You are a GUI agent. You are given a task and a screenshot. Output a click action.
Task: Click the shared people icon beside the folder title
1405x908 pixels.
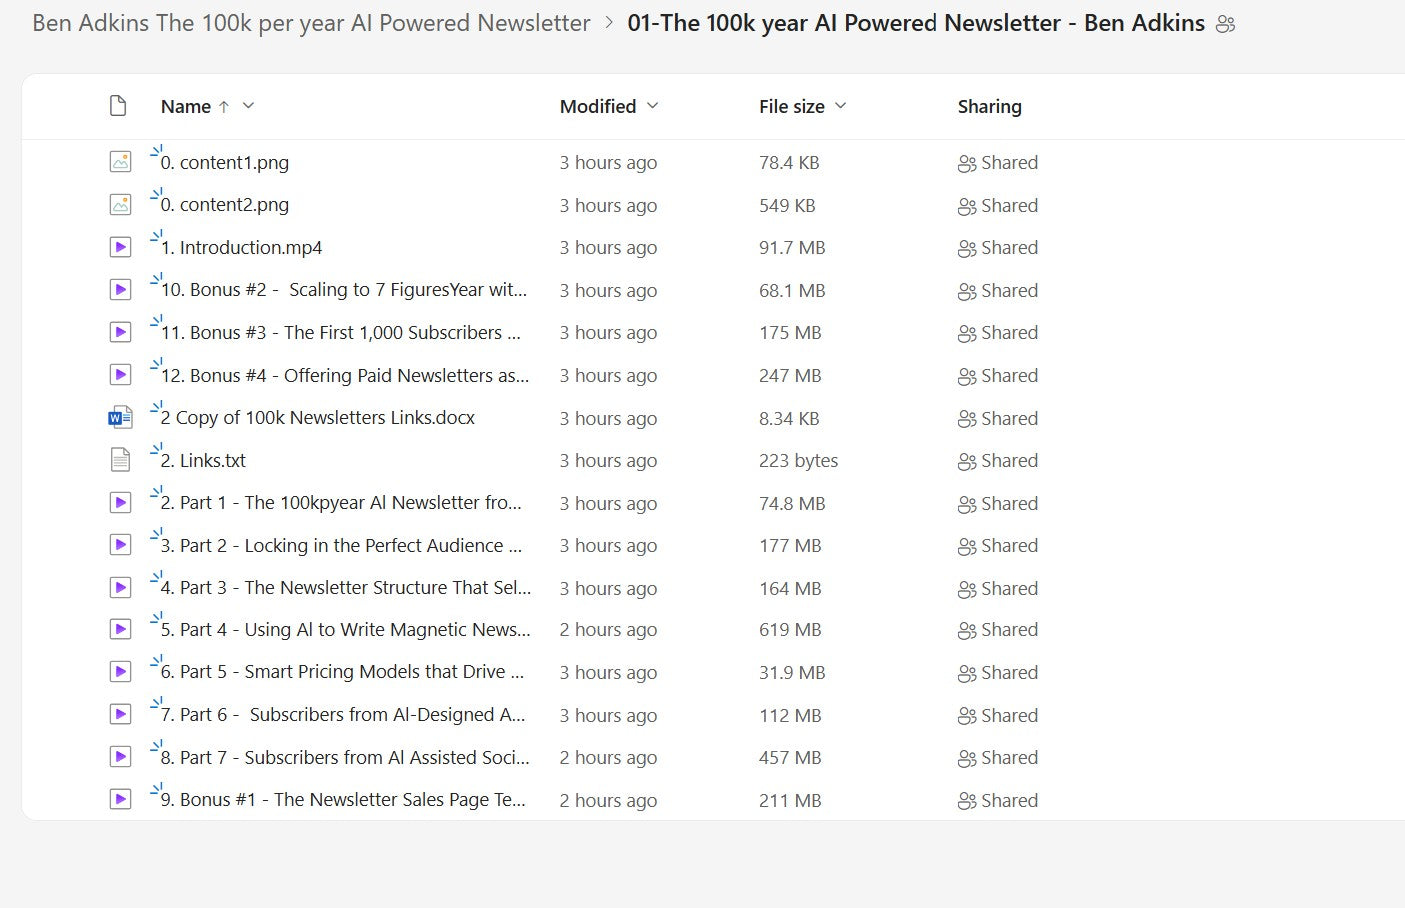[1225, 24]
